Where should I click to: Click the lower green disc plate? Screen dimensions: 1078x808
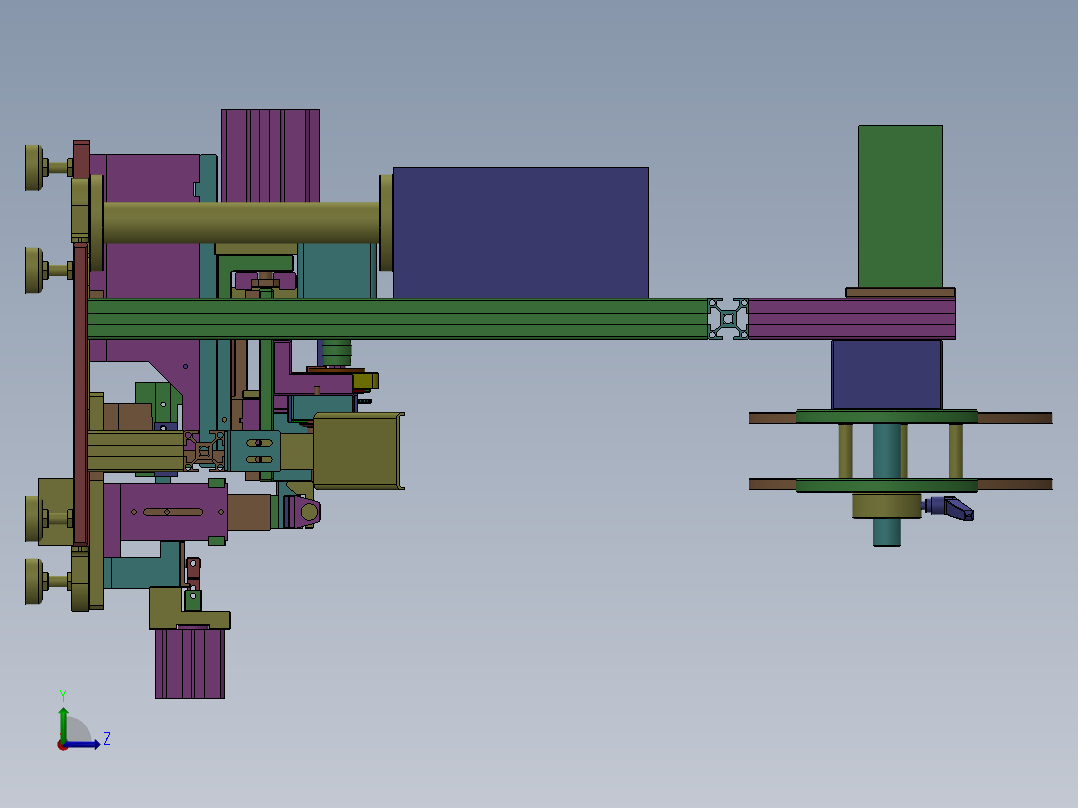[x=887, y=485]
